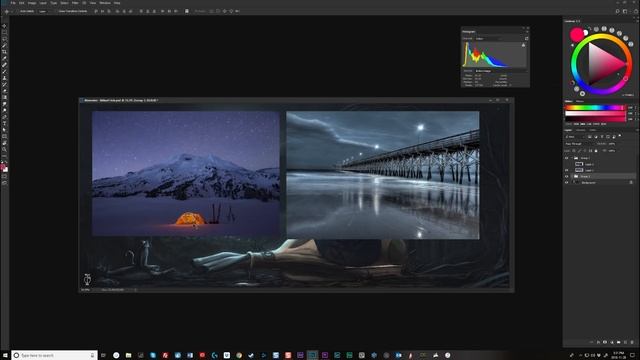Select the Zoom tool
The image size is (640, 360).
click(x=4, y=149)
